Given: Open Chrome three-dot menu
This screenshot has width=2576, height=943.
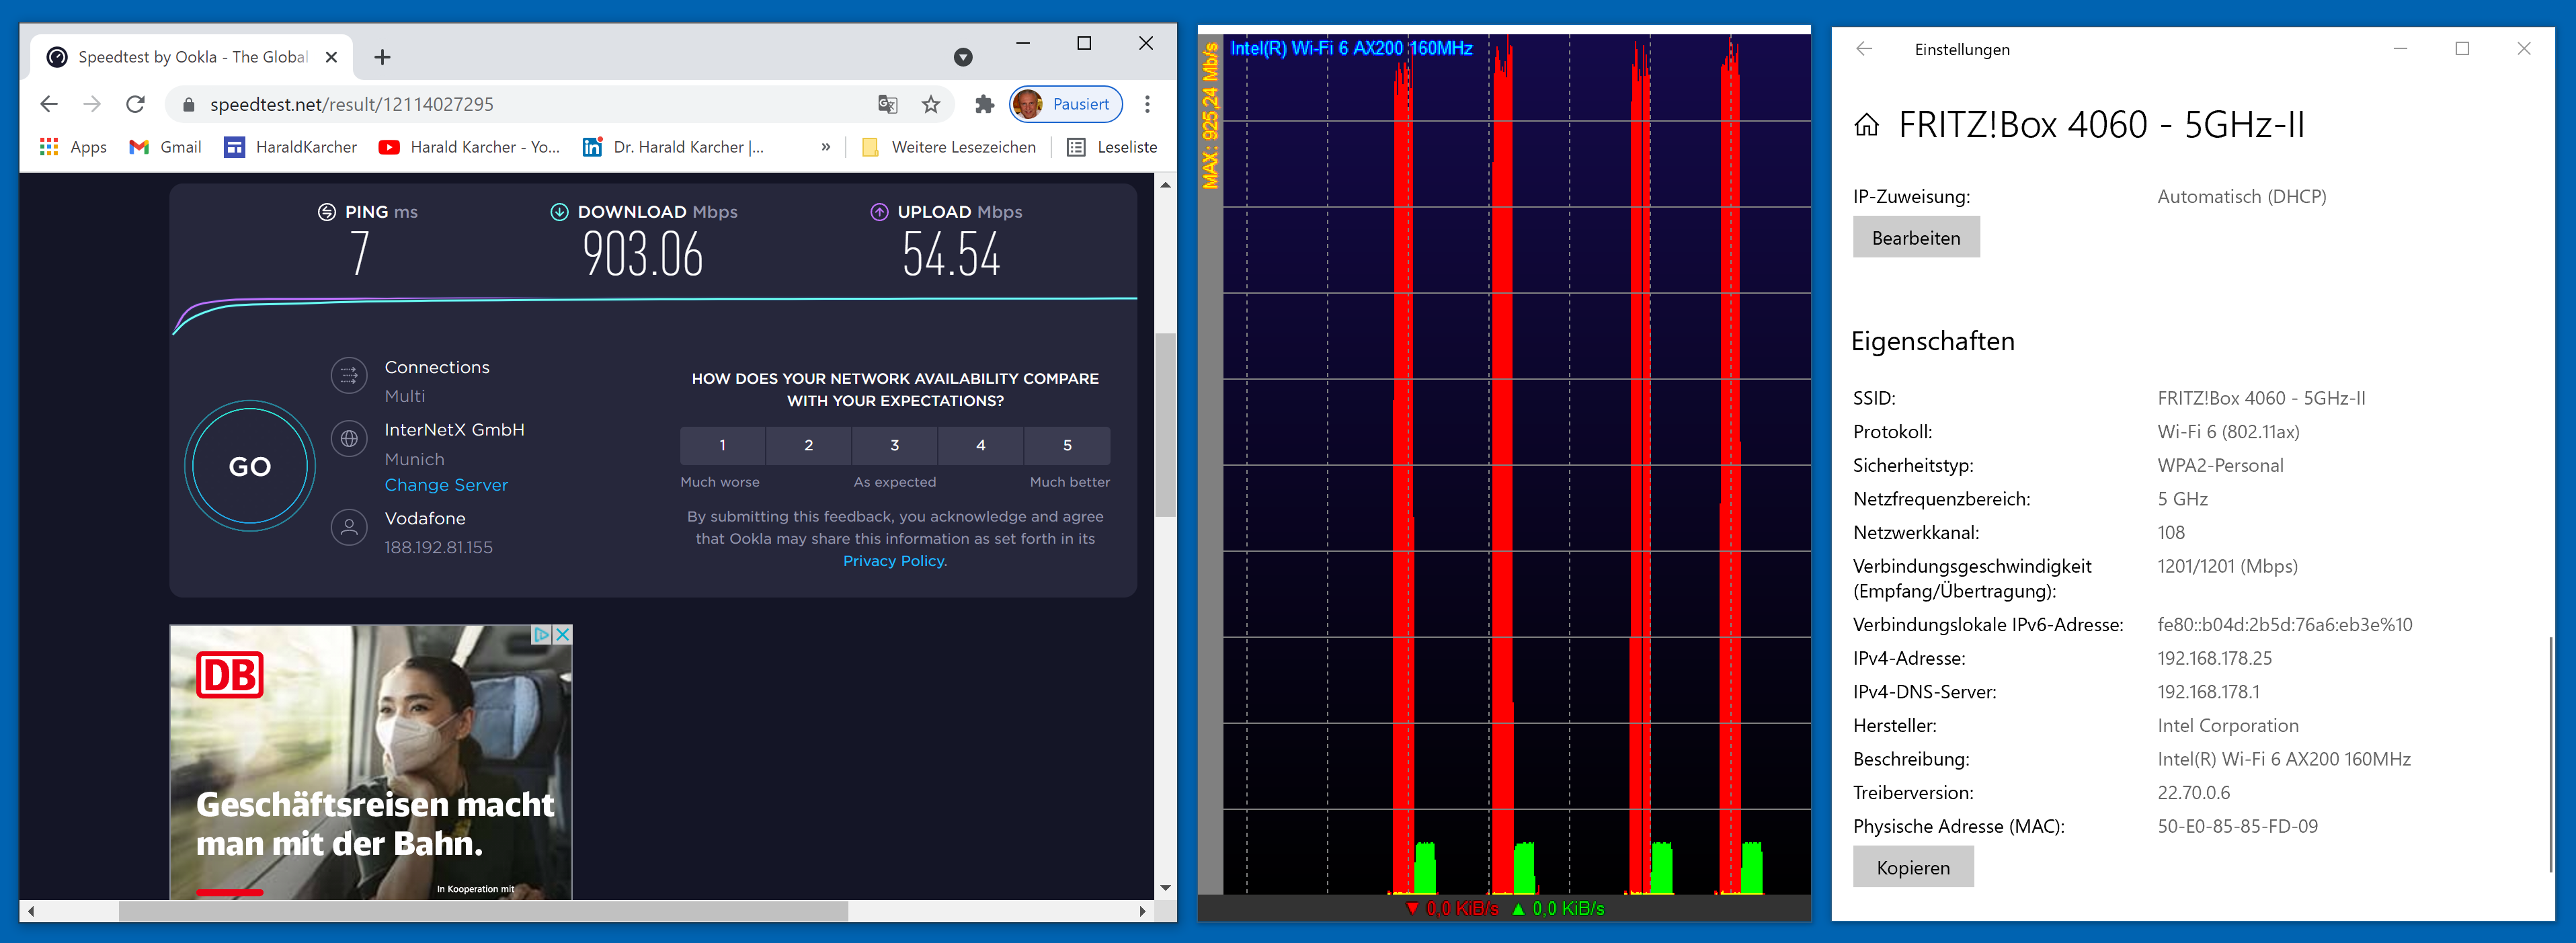Looking at the screenshot, I should click(x=1147, y=104).
